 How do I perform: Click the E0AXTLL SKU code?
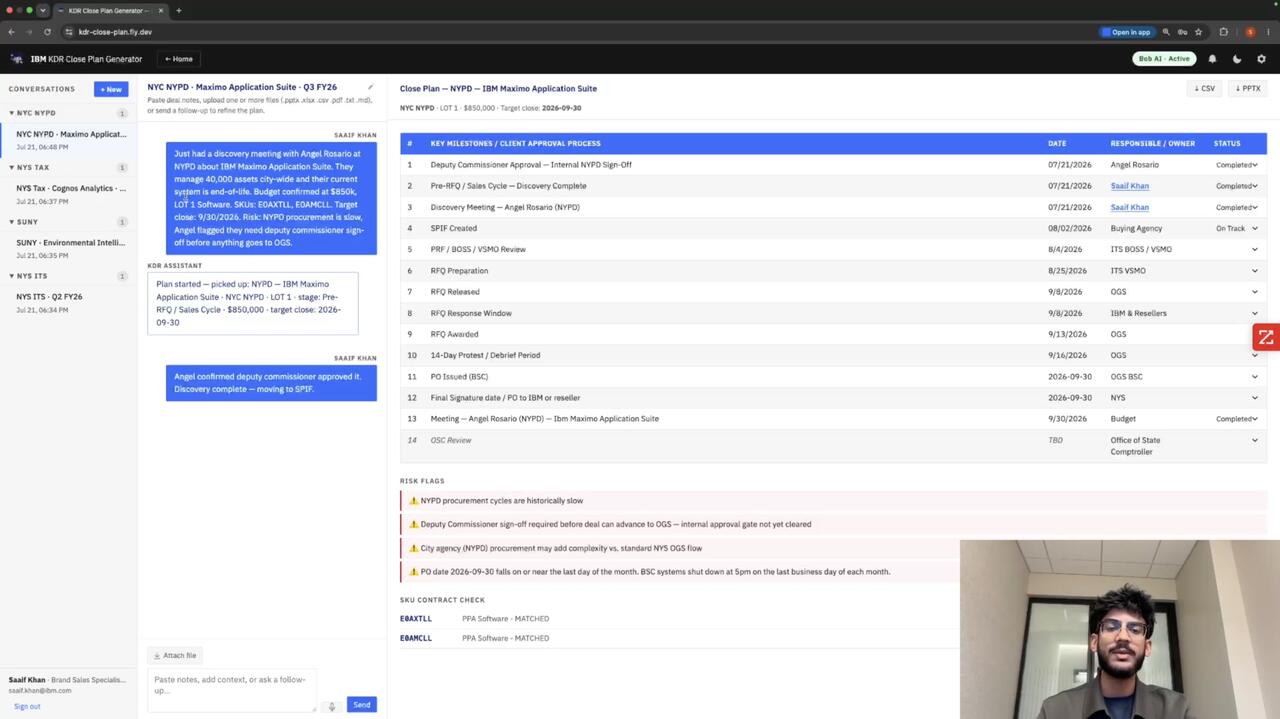(x=416, y=619)
